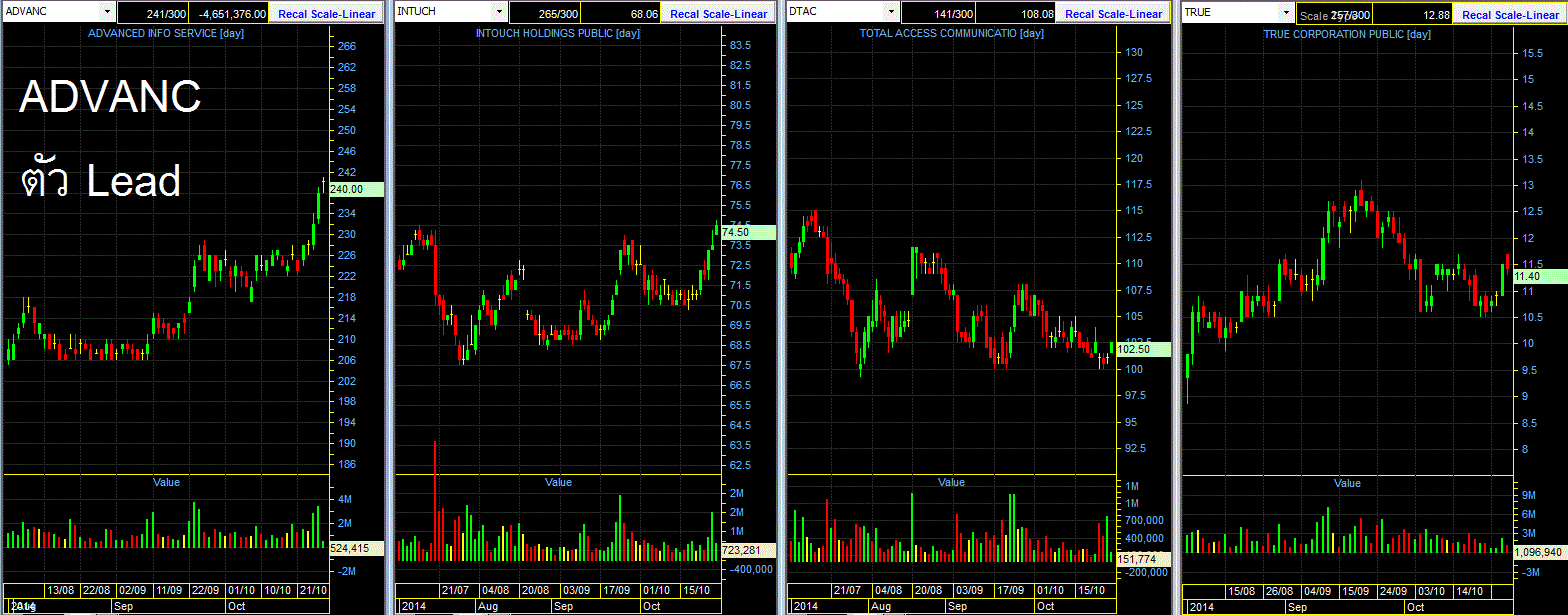This screenshot has height=615, width=1568.
Task: Open the TRUE symbol dropdown
Action: (1286, 11)
